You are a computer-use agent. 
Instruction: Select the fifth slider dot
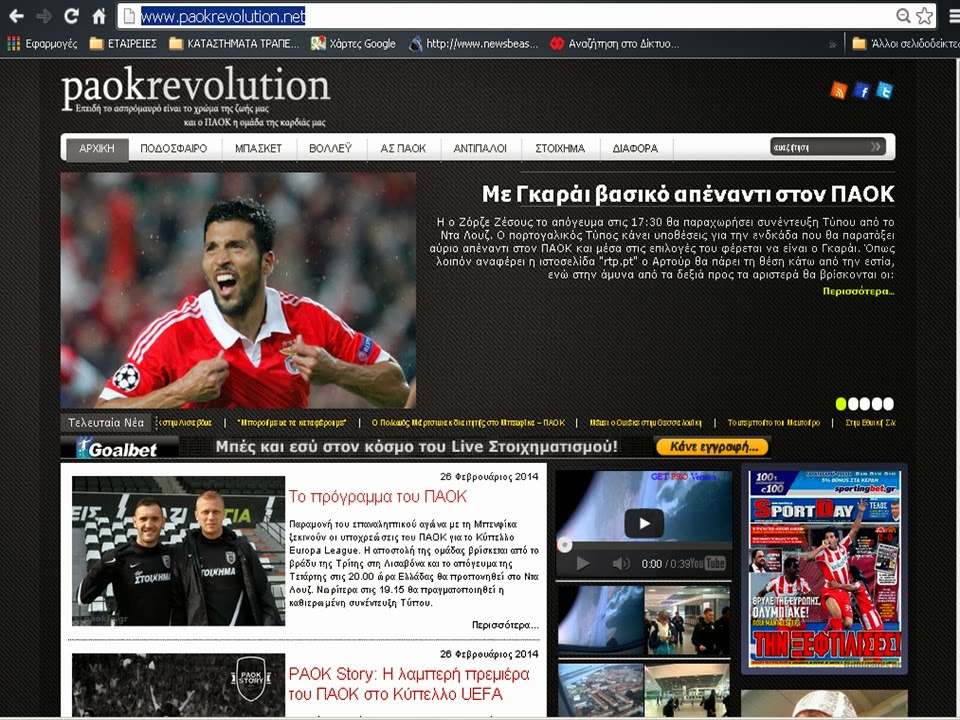888,403
